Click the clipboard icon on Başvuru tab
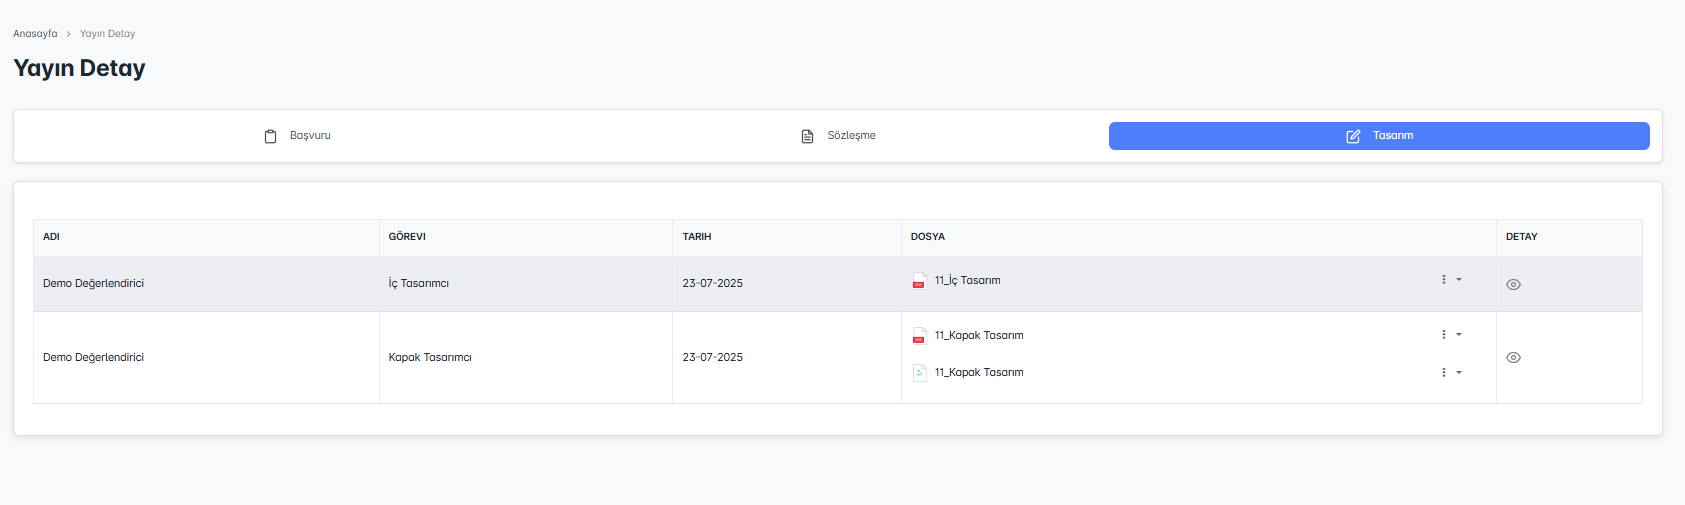Image resolution: width=1685 pixels, height=505 pixels. point(270,136)
